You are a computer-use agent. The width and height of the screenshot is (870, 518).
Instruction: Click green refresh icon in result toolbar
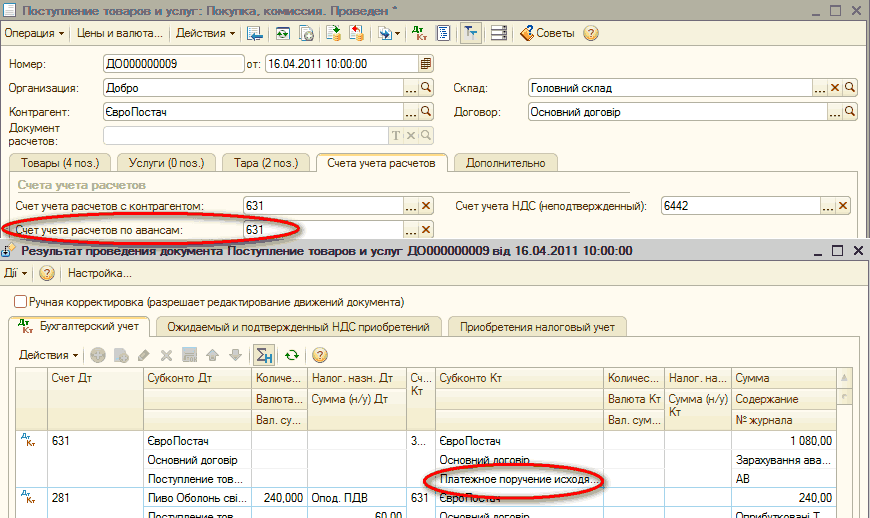tap(292, 355)
